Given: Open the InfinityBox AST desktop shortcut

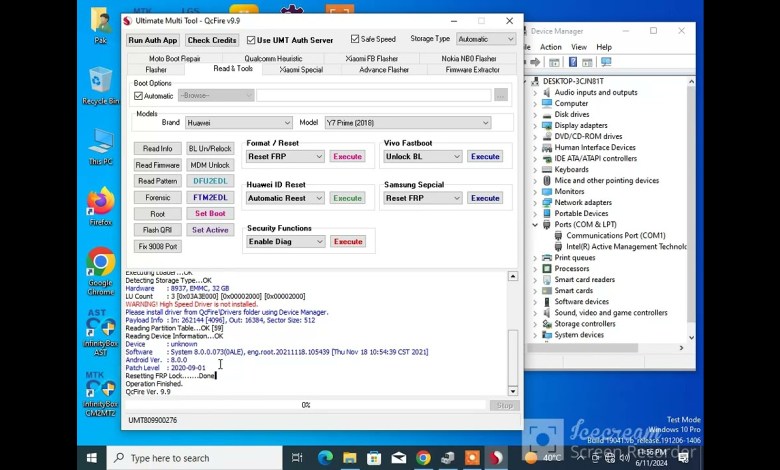Looking at the screenshot, I should click(100, 332).
